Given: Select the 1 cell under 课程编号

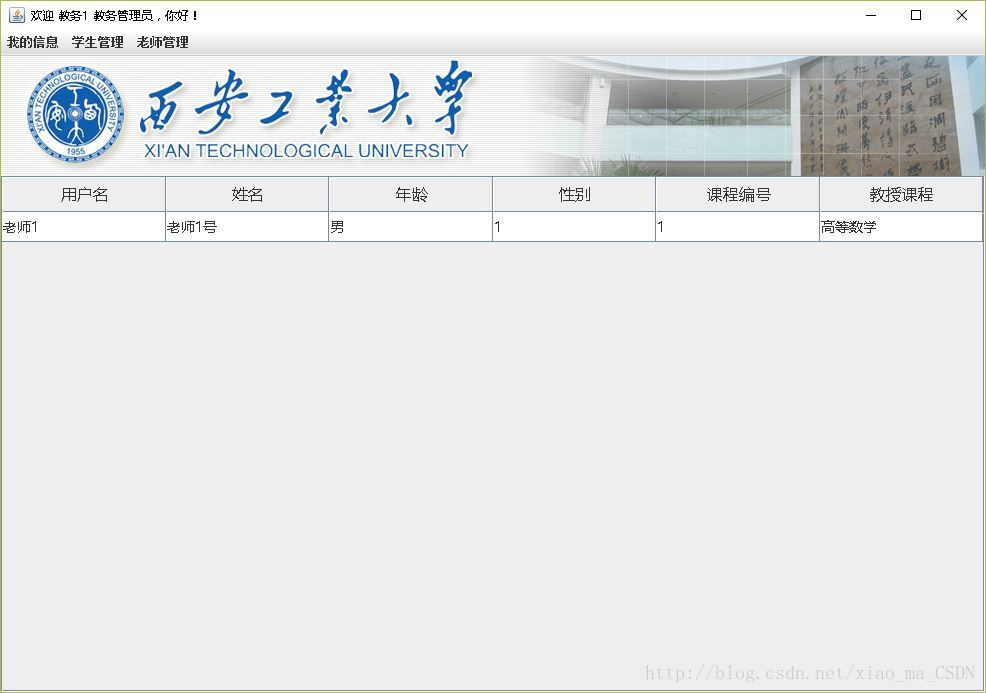Looking at the screenshot, I should click(x=738, y=227).
